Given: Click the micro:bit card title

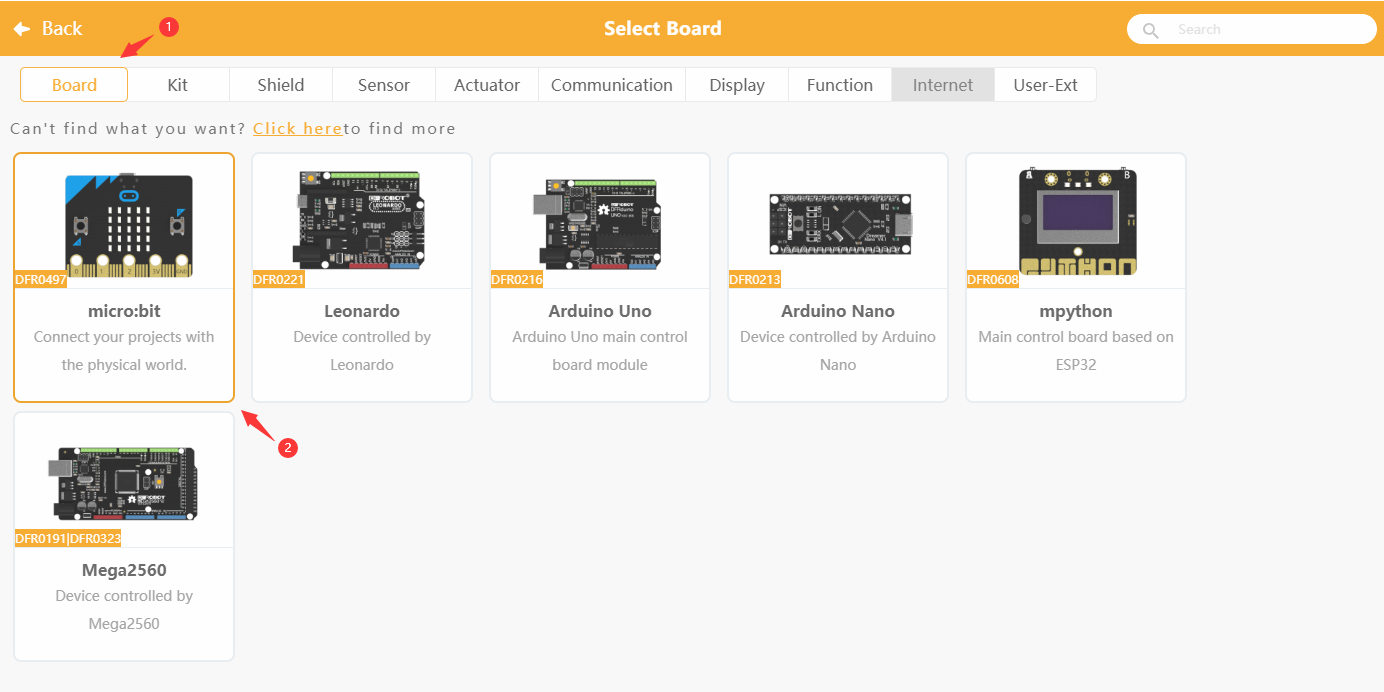Looking at the screenshot, I should coord(124,311).
